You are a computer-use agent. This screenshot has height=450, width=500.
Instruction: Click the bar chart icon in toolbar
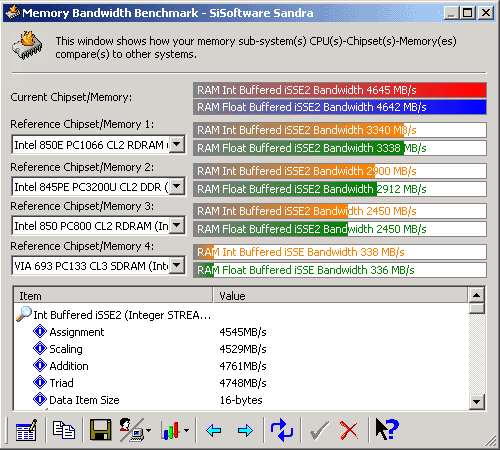[170, 430]
